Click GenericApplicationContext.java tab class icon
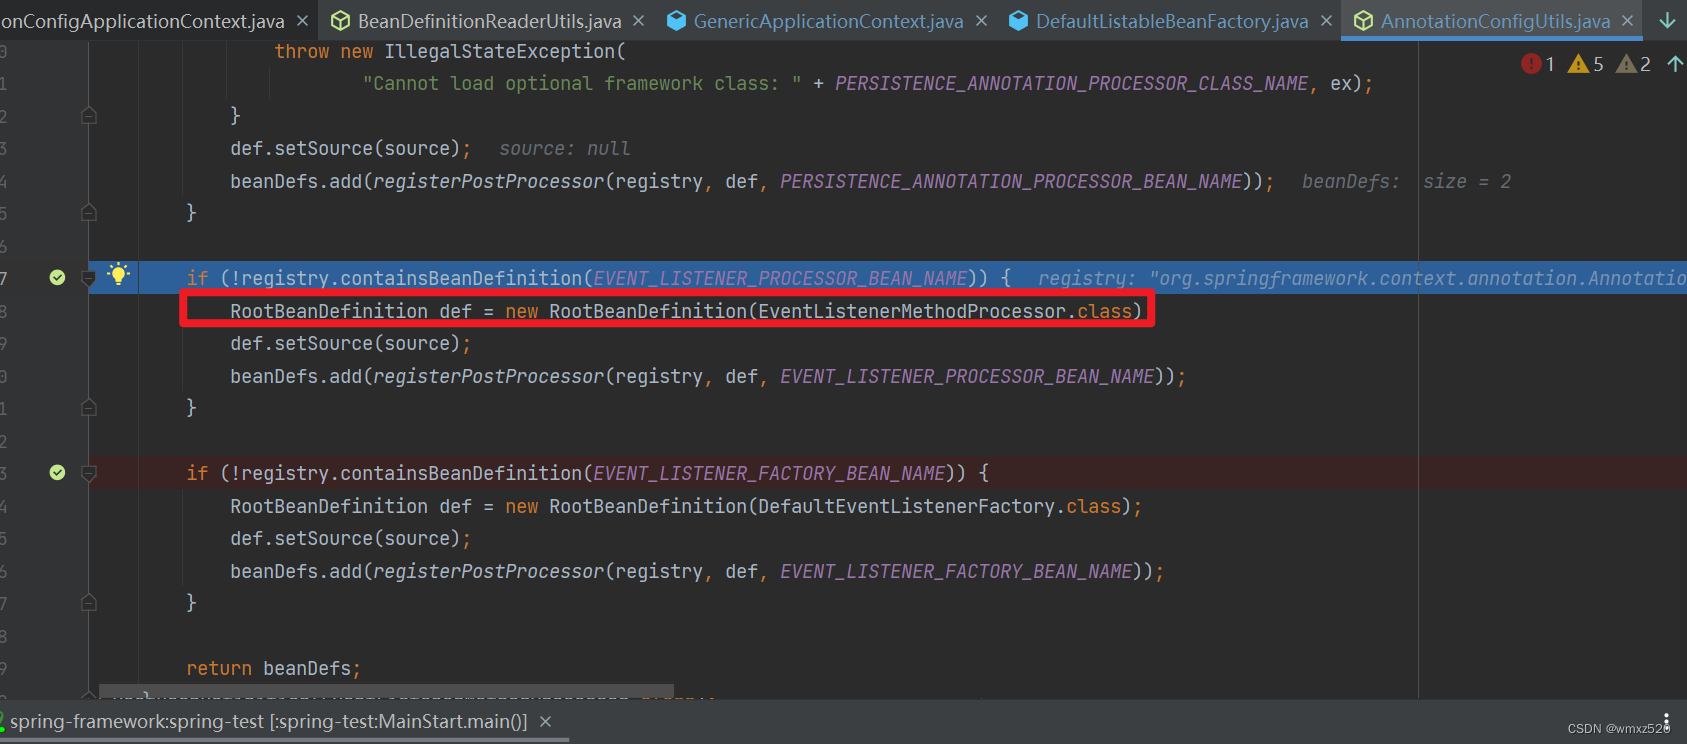1687x744 pixels. coord(676,21)
